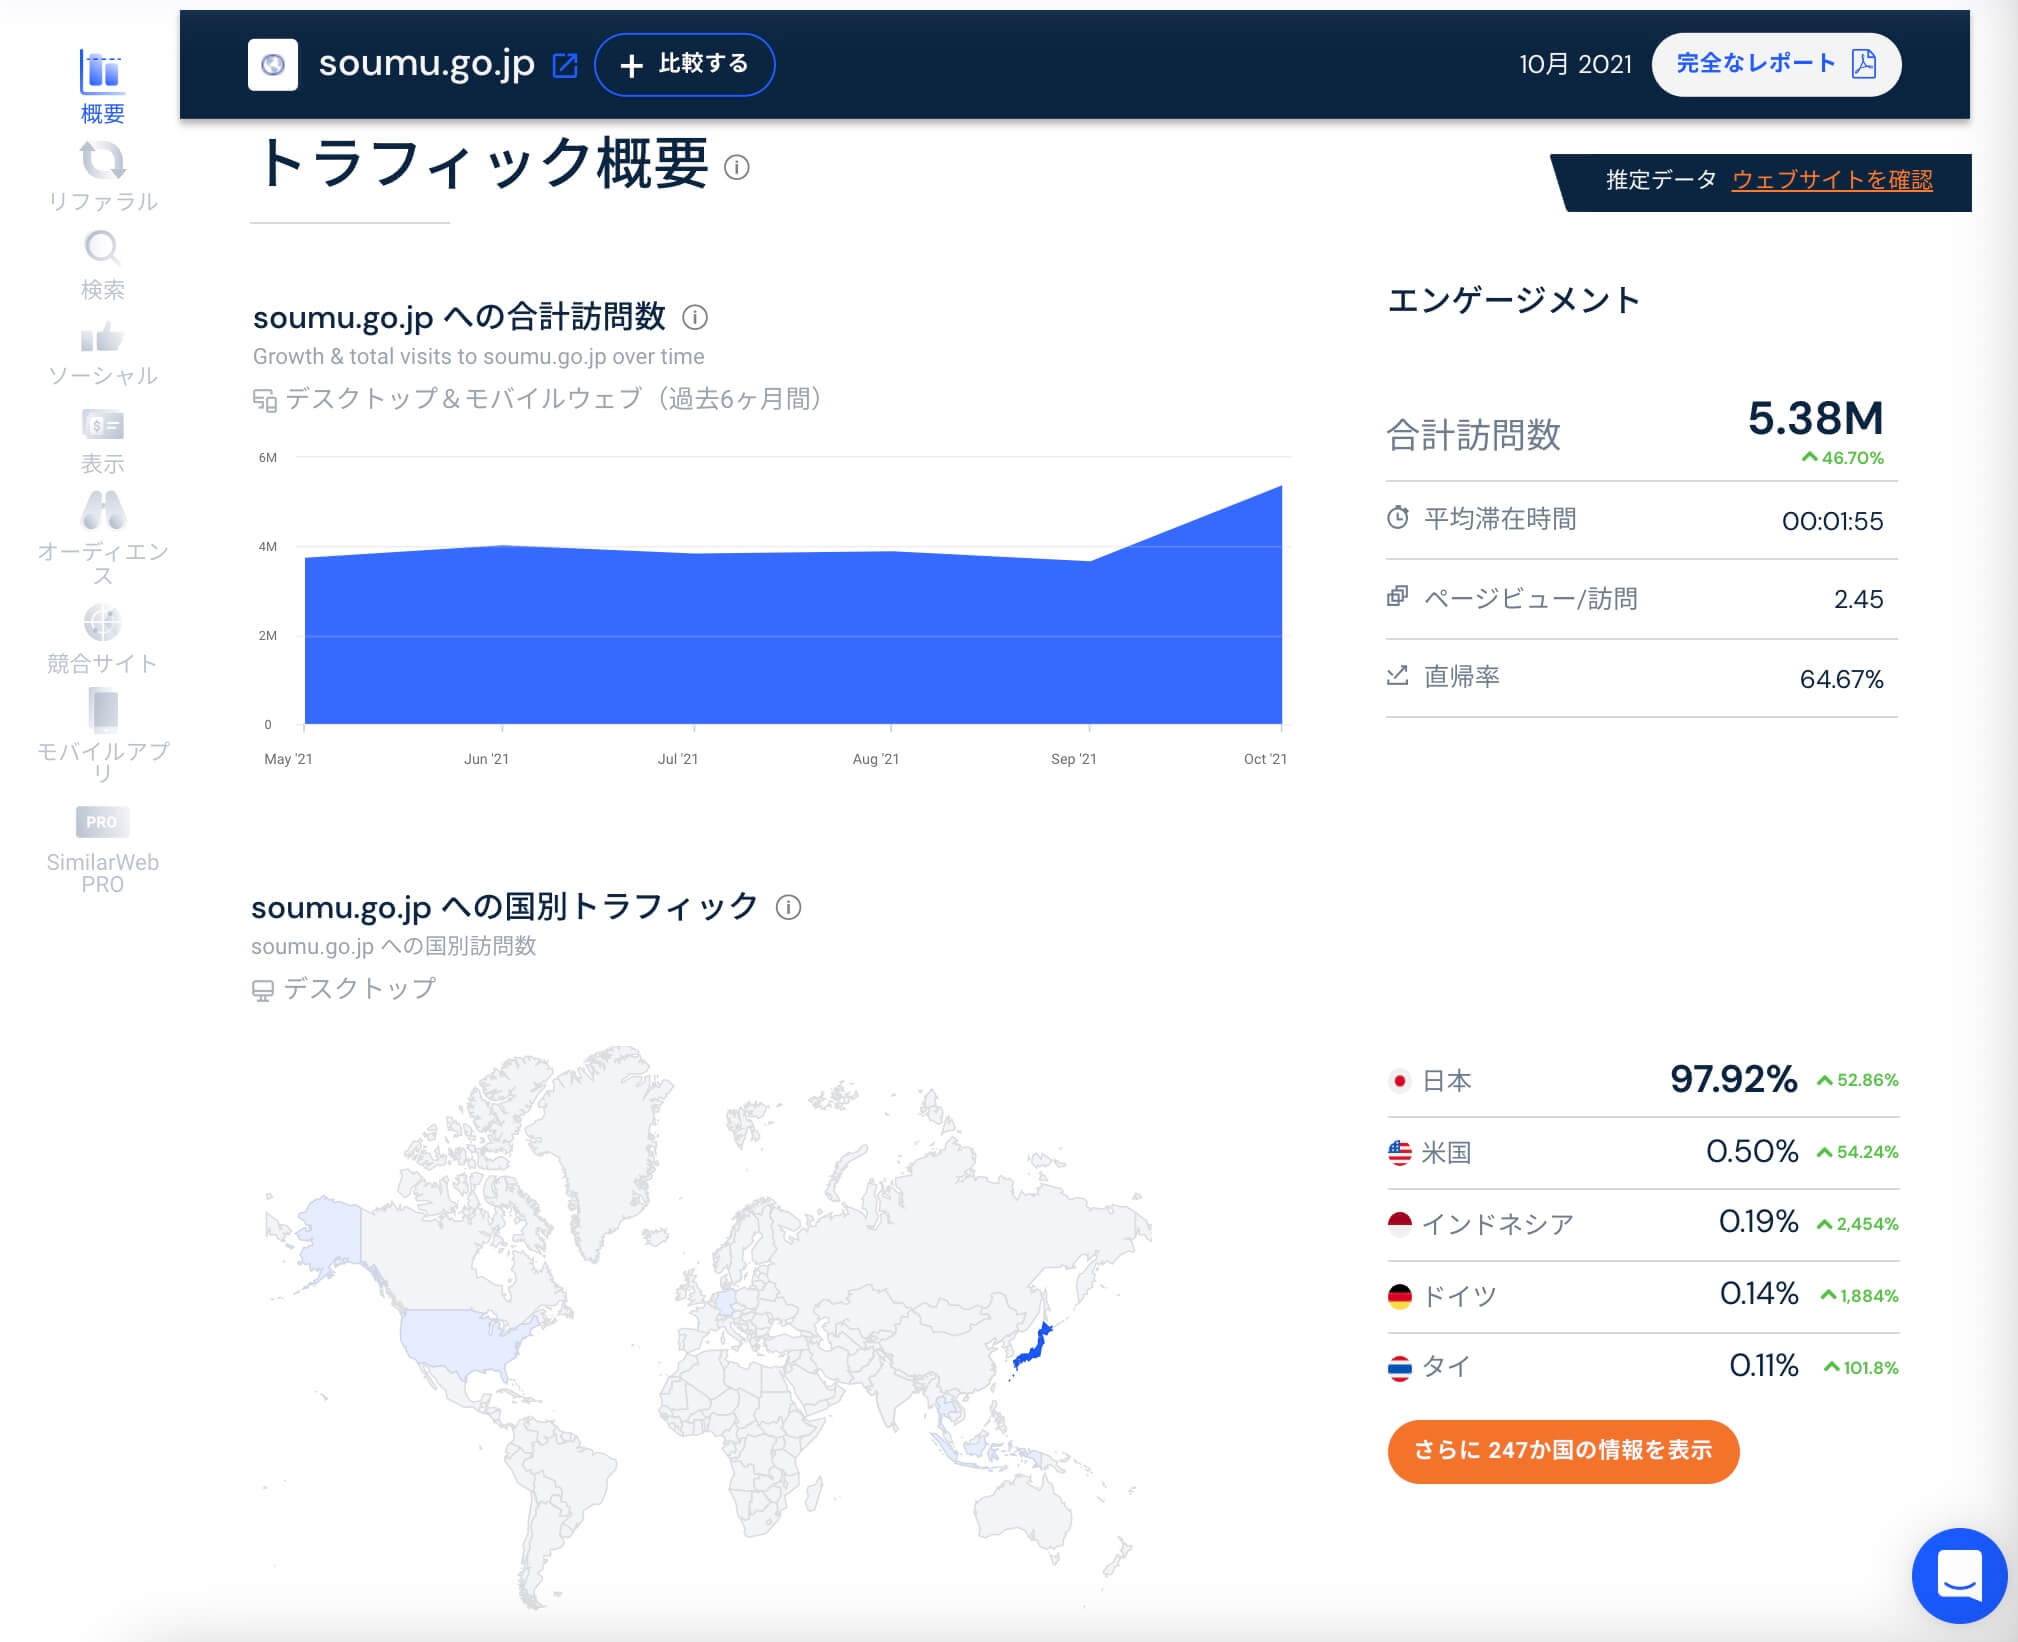Click Oct '21 point on traffic chart
2018x1642 pixels.
[1281, 487]
